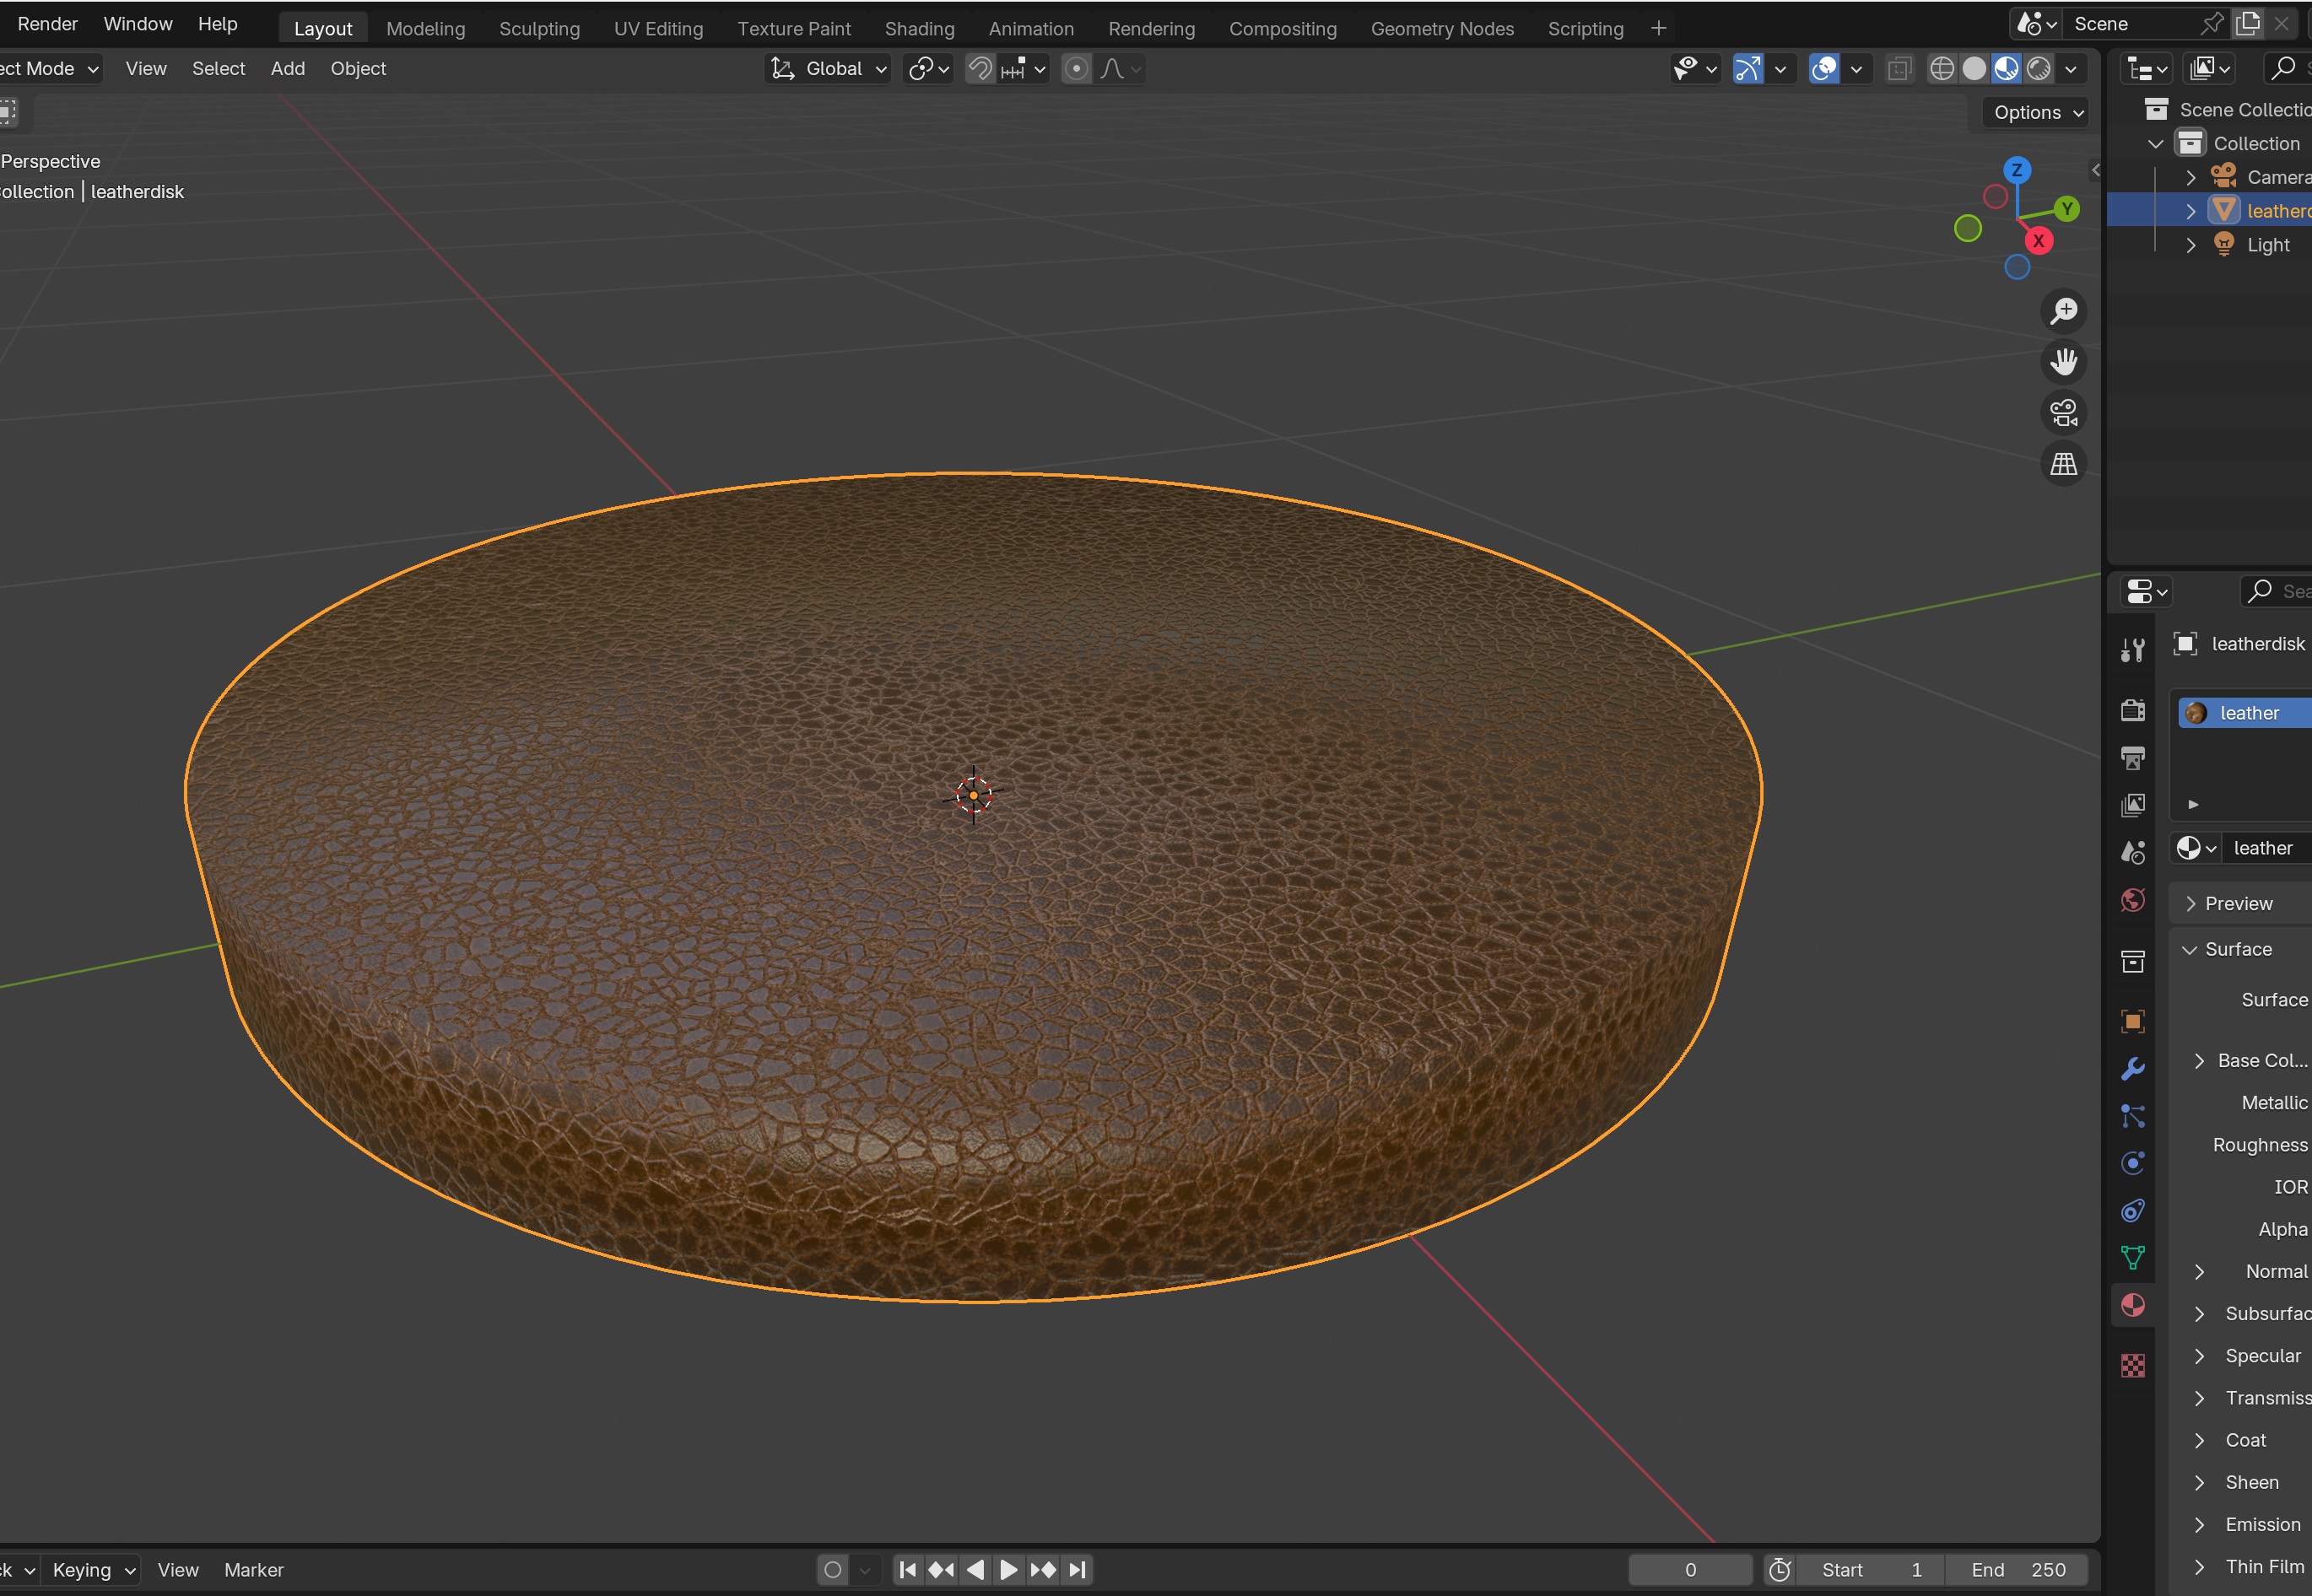
Task: Toggle gizmo display in the viewport
Action: click(x=1747, y=69)
